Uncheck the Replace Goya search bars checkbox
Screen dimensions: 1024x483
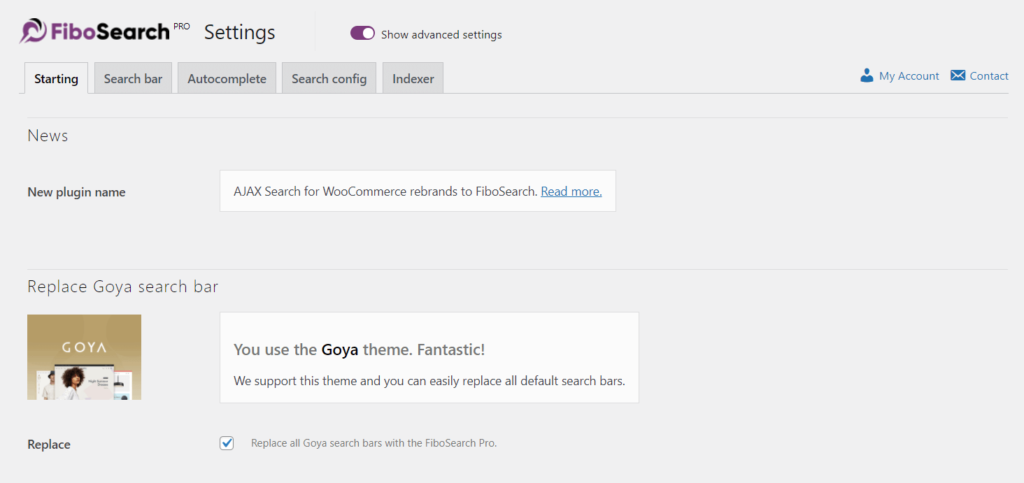tap(227, 443)
